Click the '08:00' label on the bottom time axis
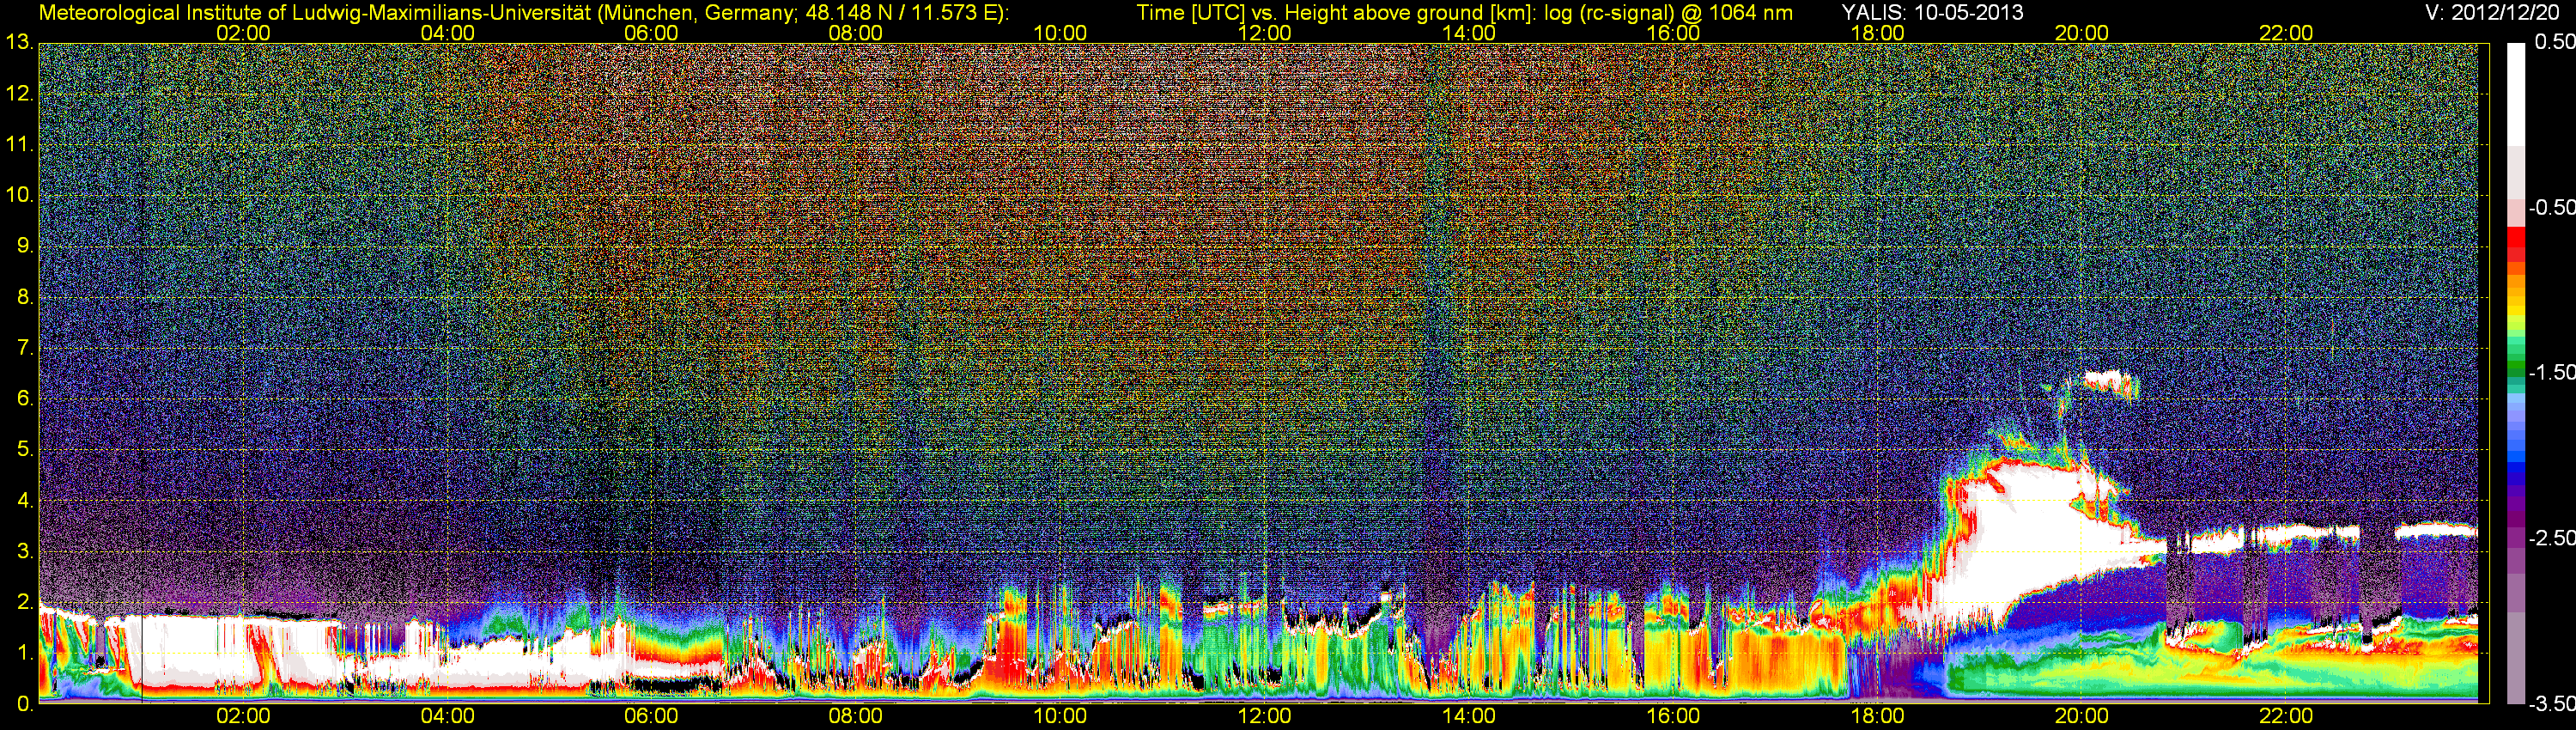This screenshot has height=730, width=2576. tap(855, 716)
